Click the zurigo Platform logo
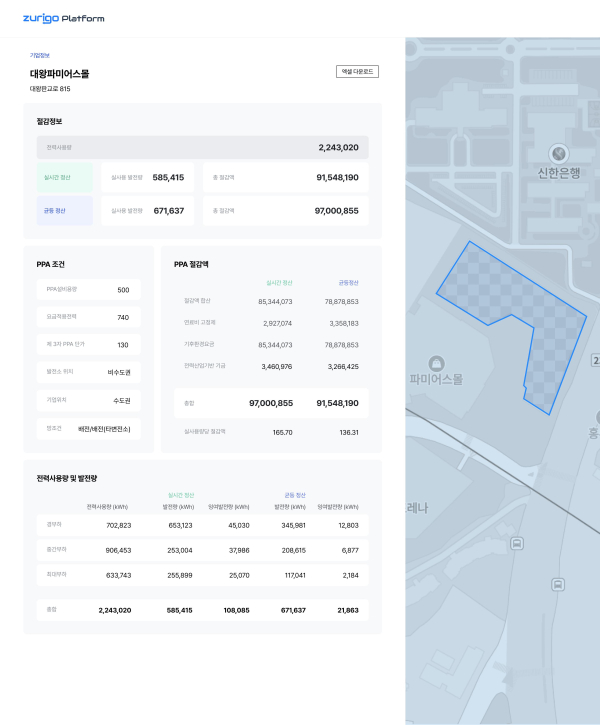Screen dimensions: 600x725 pos(63,18)
